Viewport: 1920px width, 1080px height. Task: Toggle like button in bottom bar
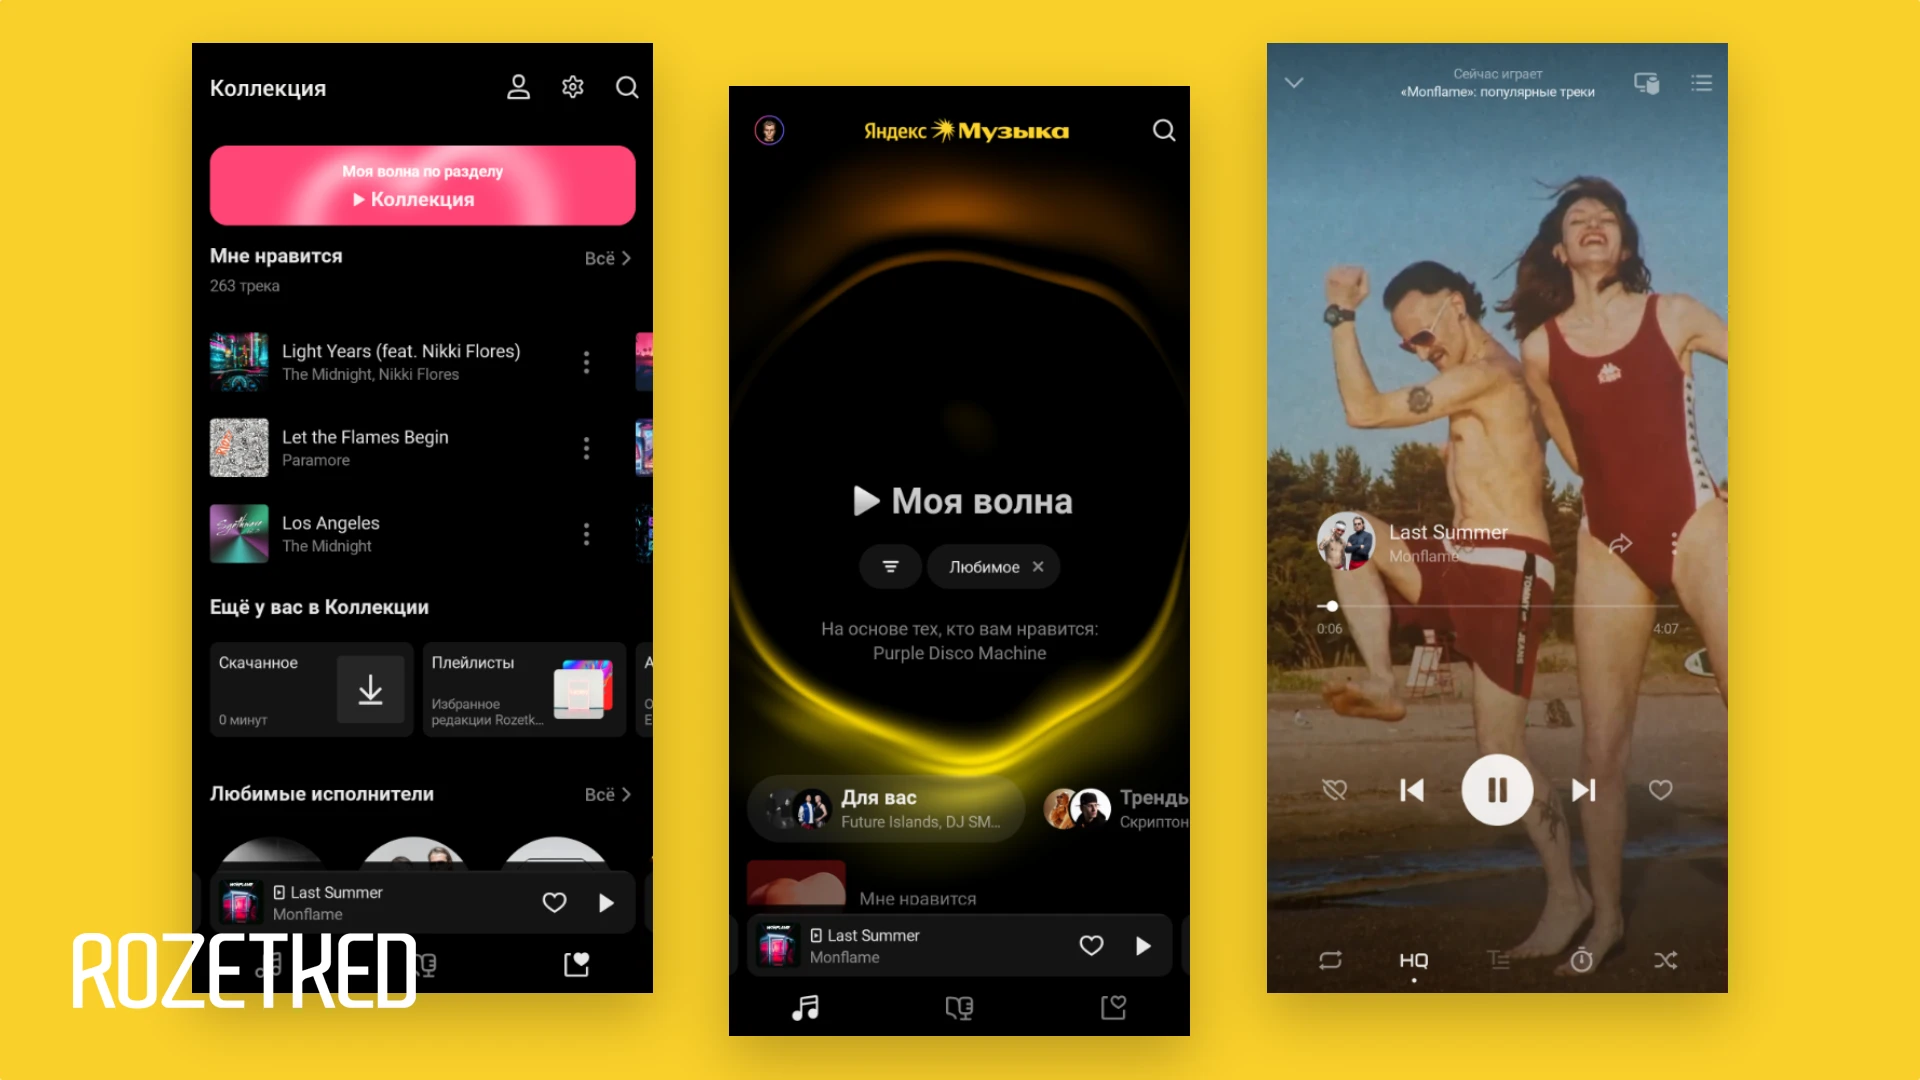coord(553,902)
